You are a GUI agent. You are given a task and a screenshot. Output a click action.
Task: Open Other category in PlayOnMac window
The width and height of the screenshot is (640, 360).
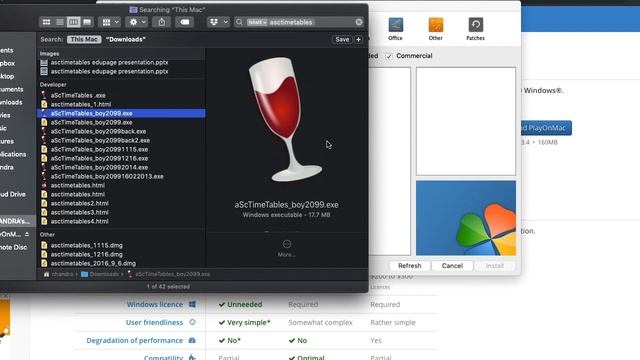click(x=436, y=29)
